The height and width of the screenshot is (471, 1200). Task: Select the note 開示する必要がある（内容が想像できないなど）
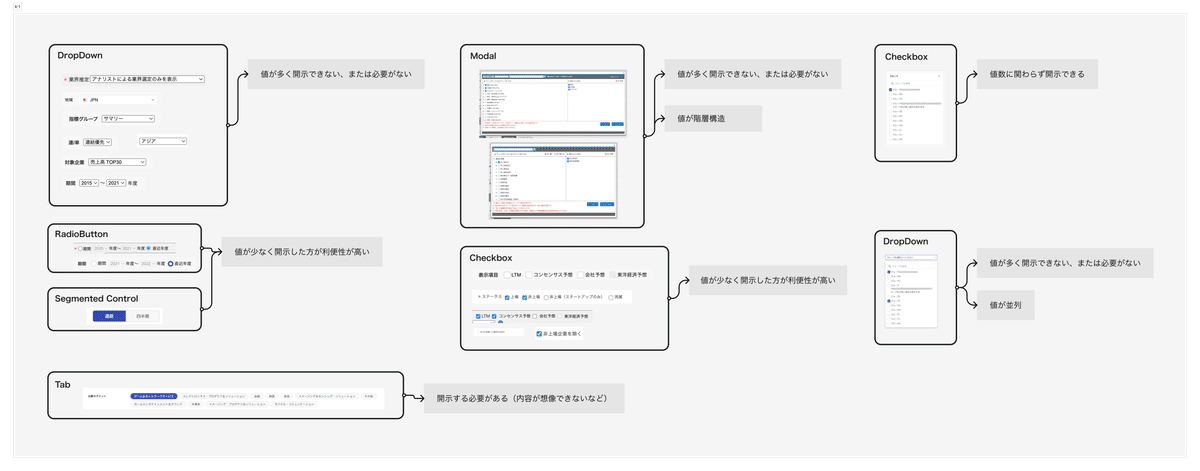click(523, 398)
